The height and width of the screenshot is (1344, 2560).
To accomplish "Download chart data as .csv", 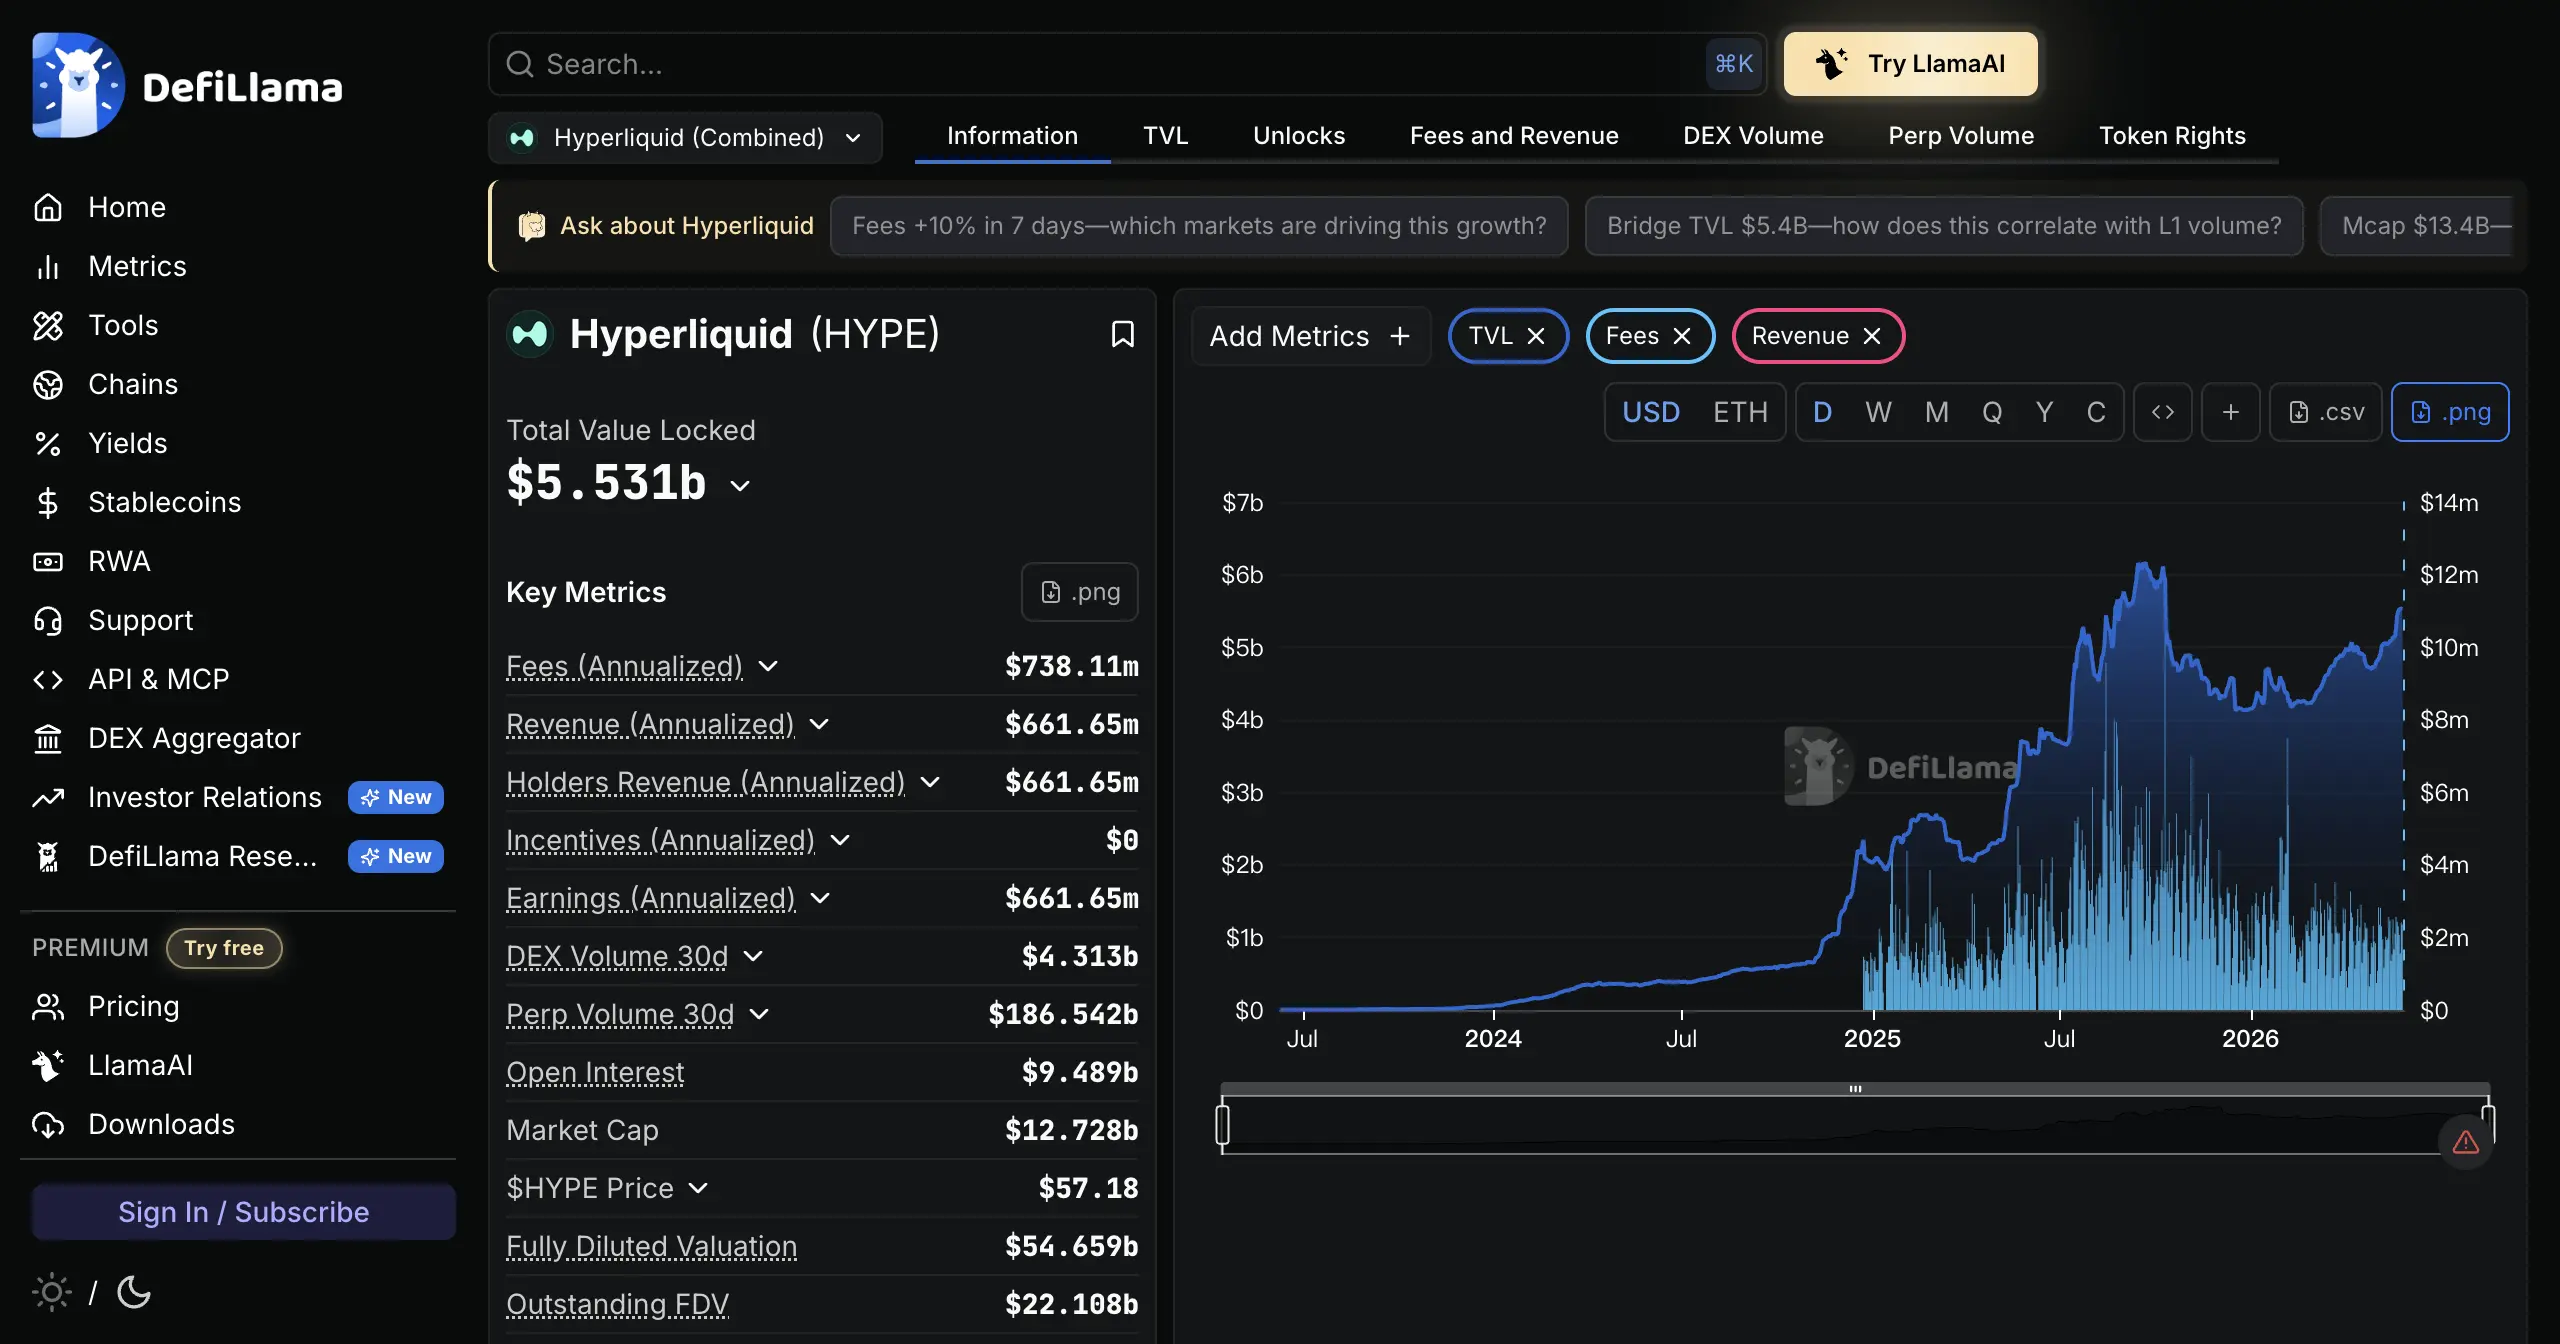I will click(x=2326, y=412).
